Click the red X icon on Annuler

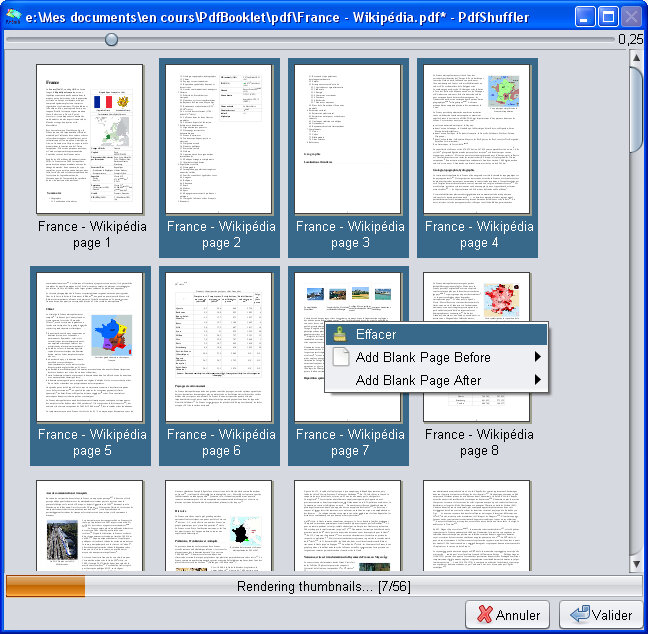pyautogui.click(x=484, y=615)
